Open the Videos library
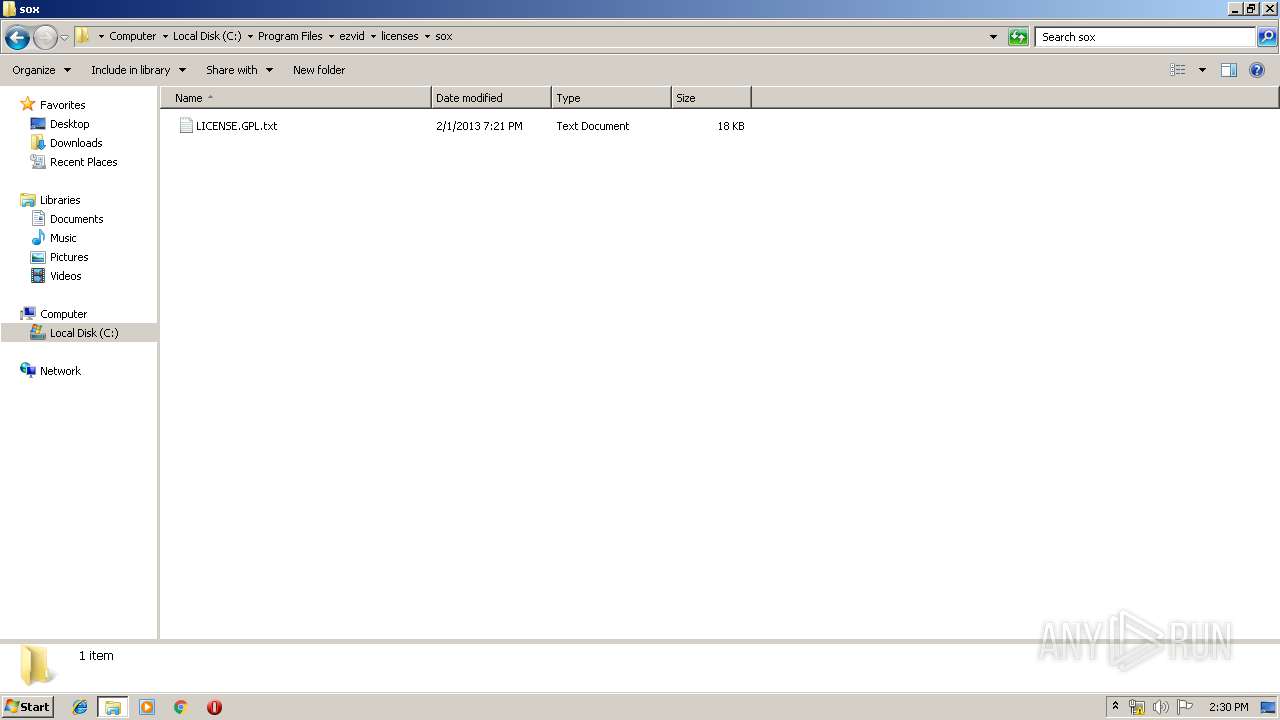The height and width of the screenshot is (720, 1280). point(65,276)
